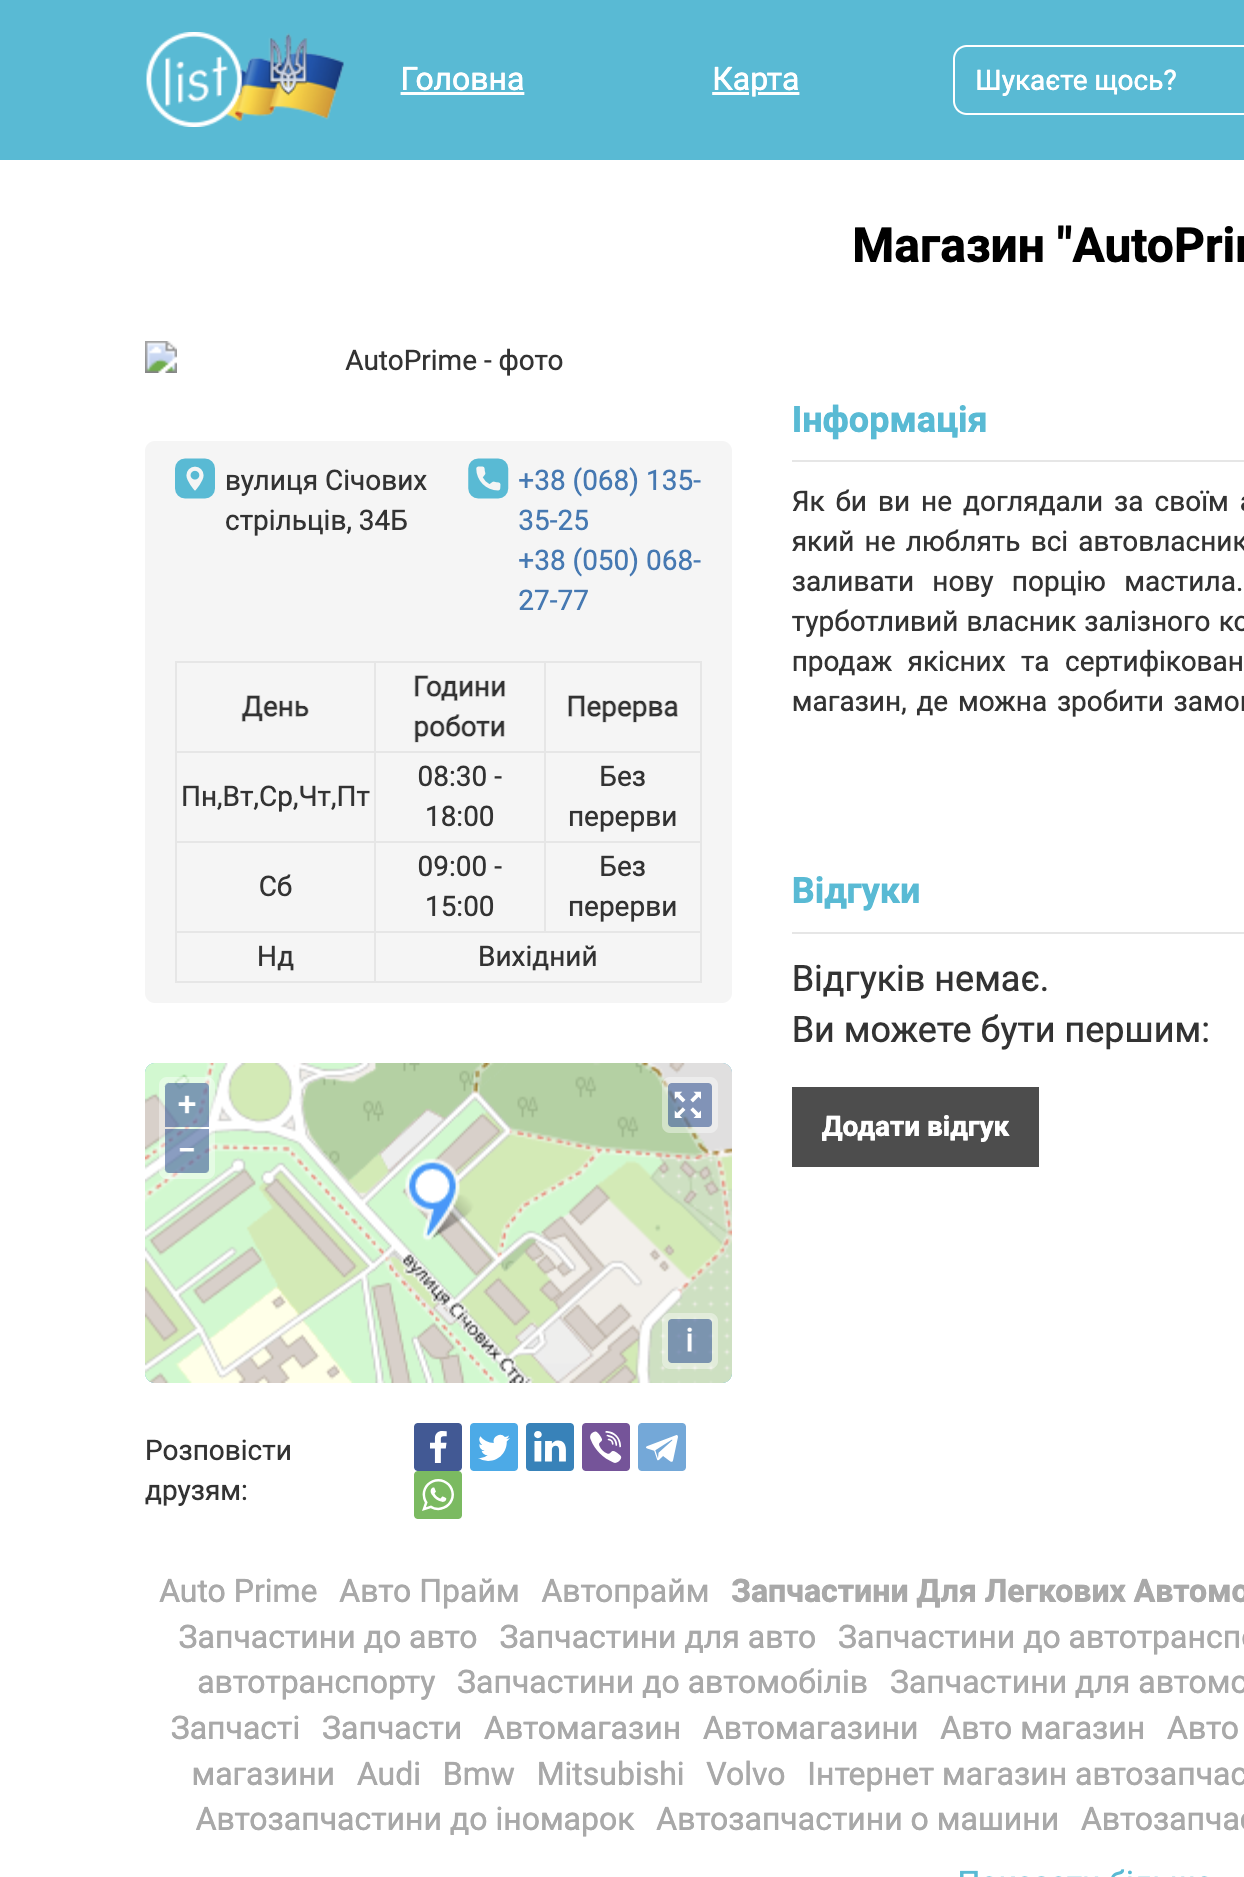Click the phone handset icon
1244x1877 pixels.
point(488,479)
